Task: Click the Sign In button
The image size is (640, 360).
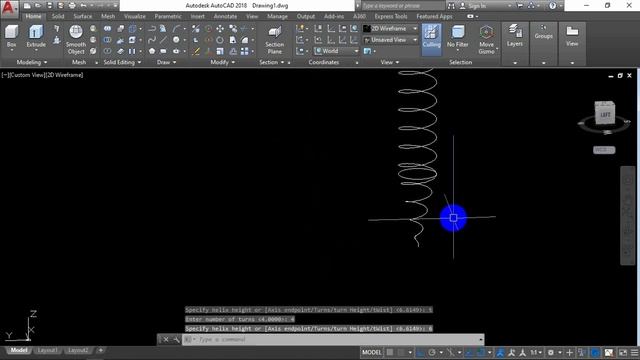Action: pyautogui.click(x=473, y=6)
